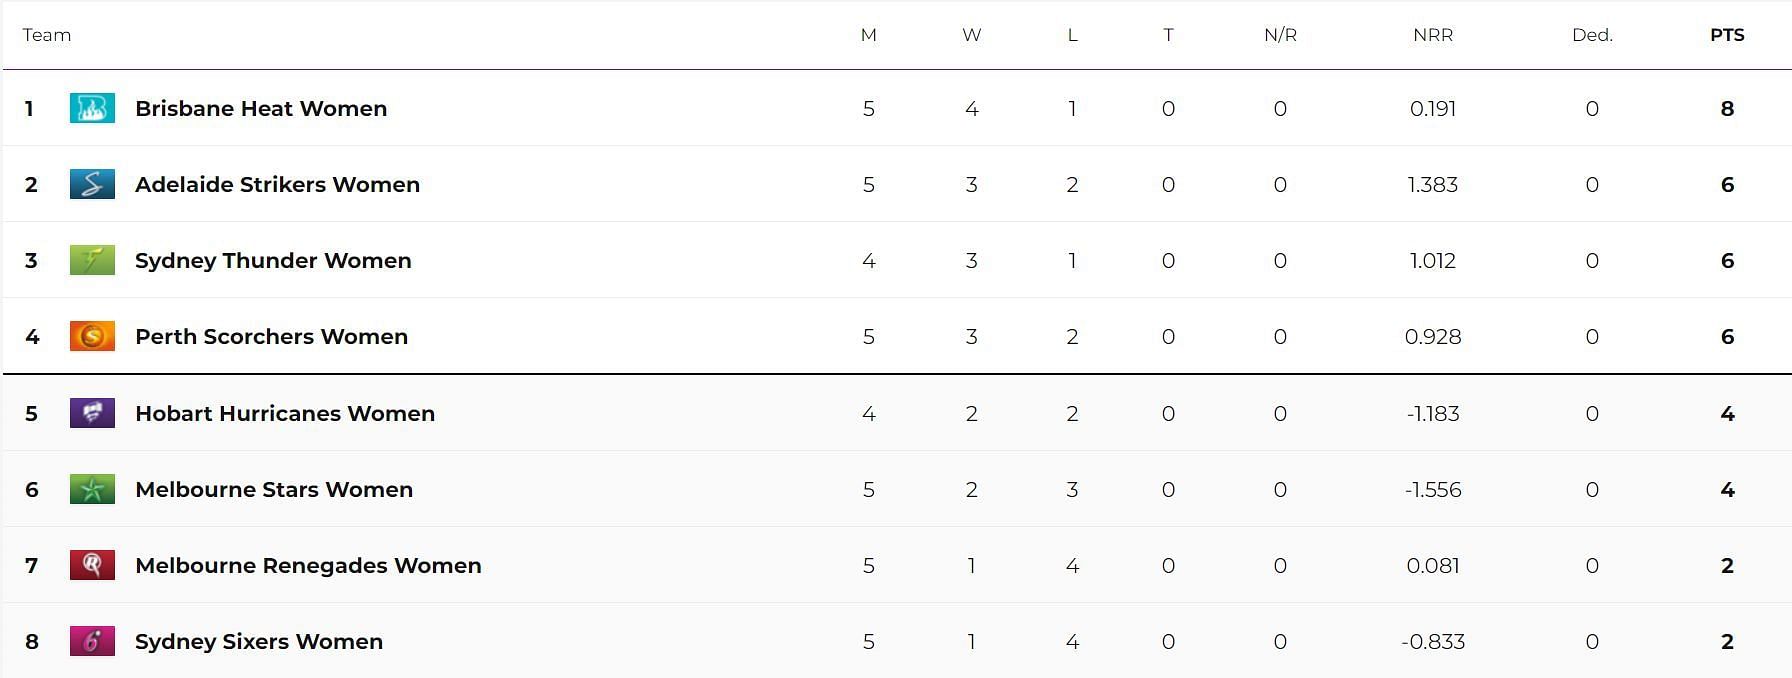Click the PTS column header

point(1727,35)
